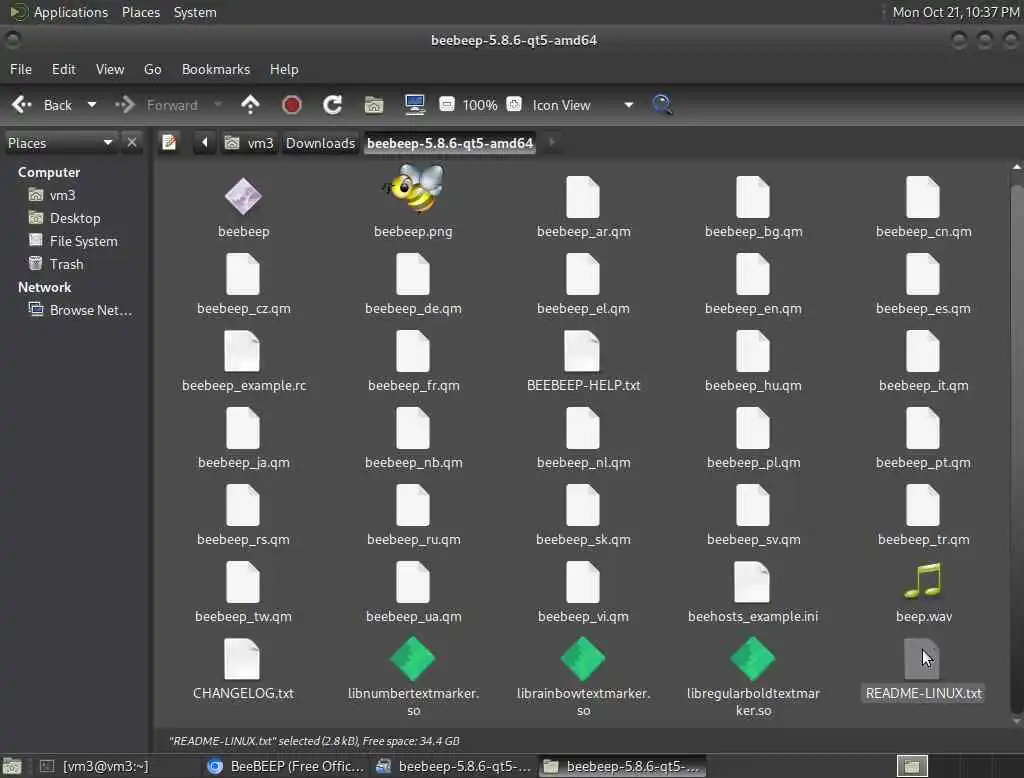Viewport: 1024px width, 778px height.
Task: Select the beebeep_cn.qm translation file
Action: click(x=923, y=197)
